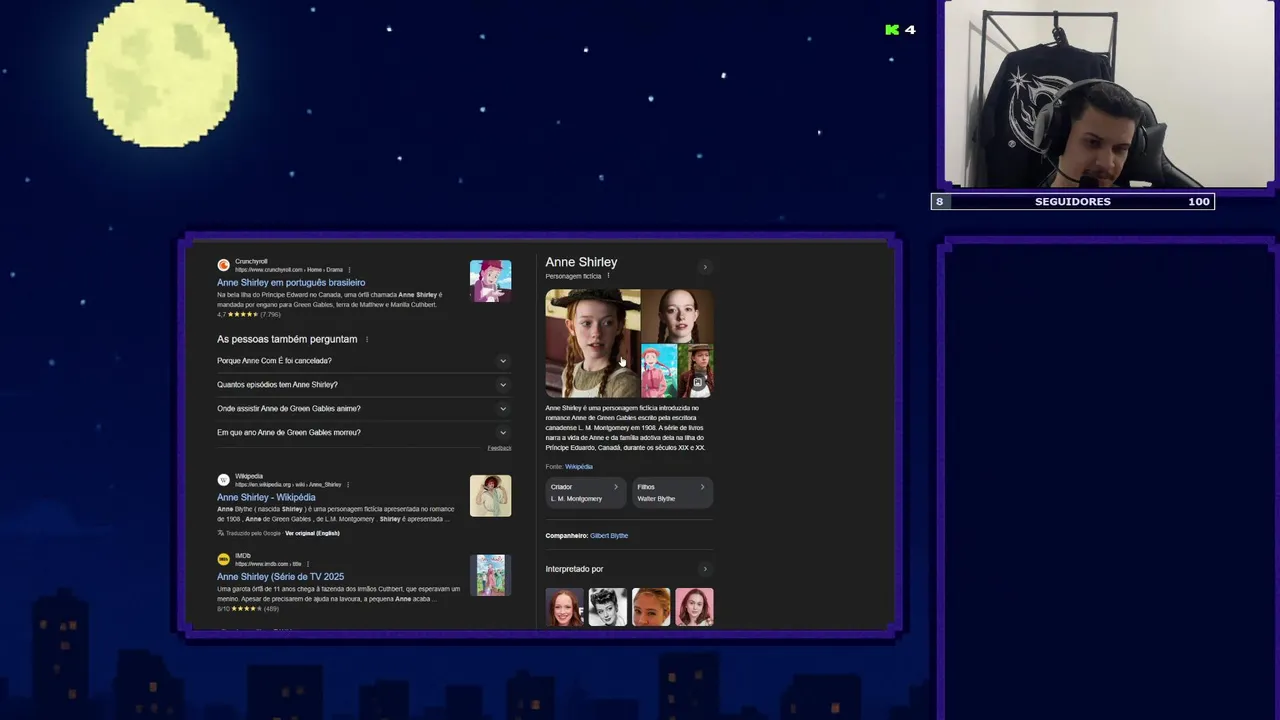The width and height of the screenshot is (1280, 720).
Task: Click the 'As pessoas também perguntam' heading
Action: coord(287,339)
